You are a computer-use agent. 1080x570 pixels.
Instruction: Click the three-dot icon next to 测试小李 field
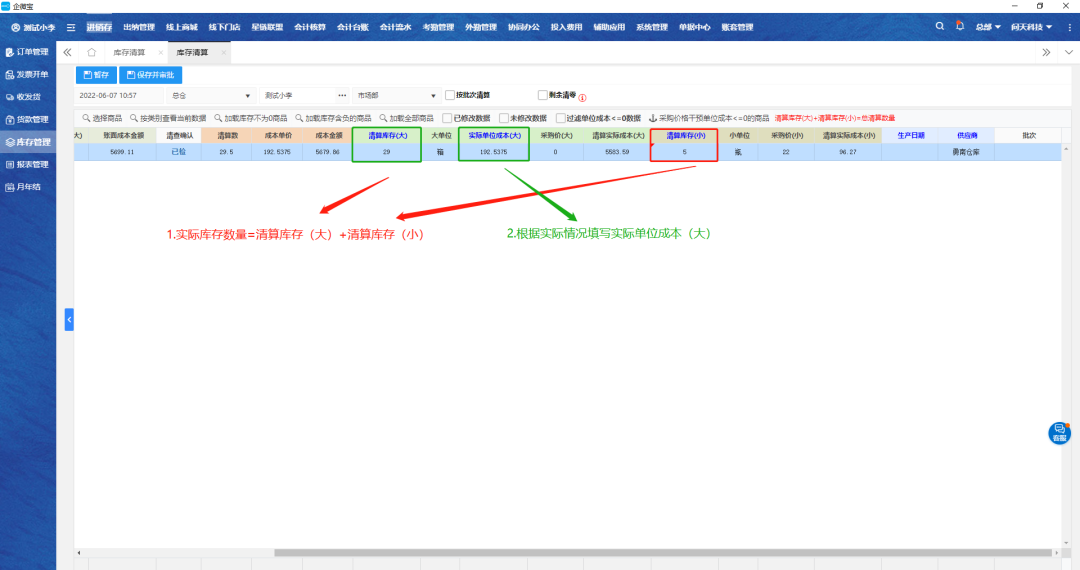(x=342, y=95)
